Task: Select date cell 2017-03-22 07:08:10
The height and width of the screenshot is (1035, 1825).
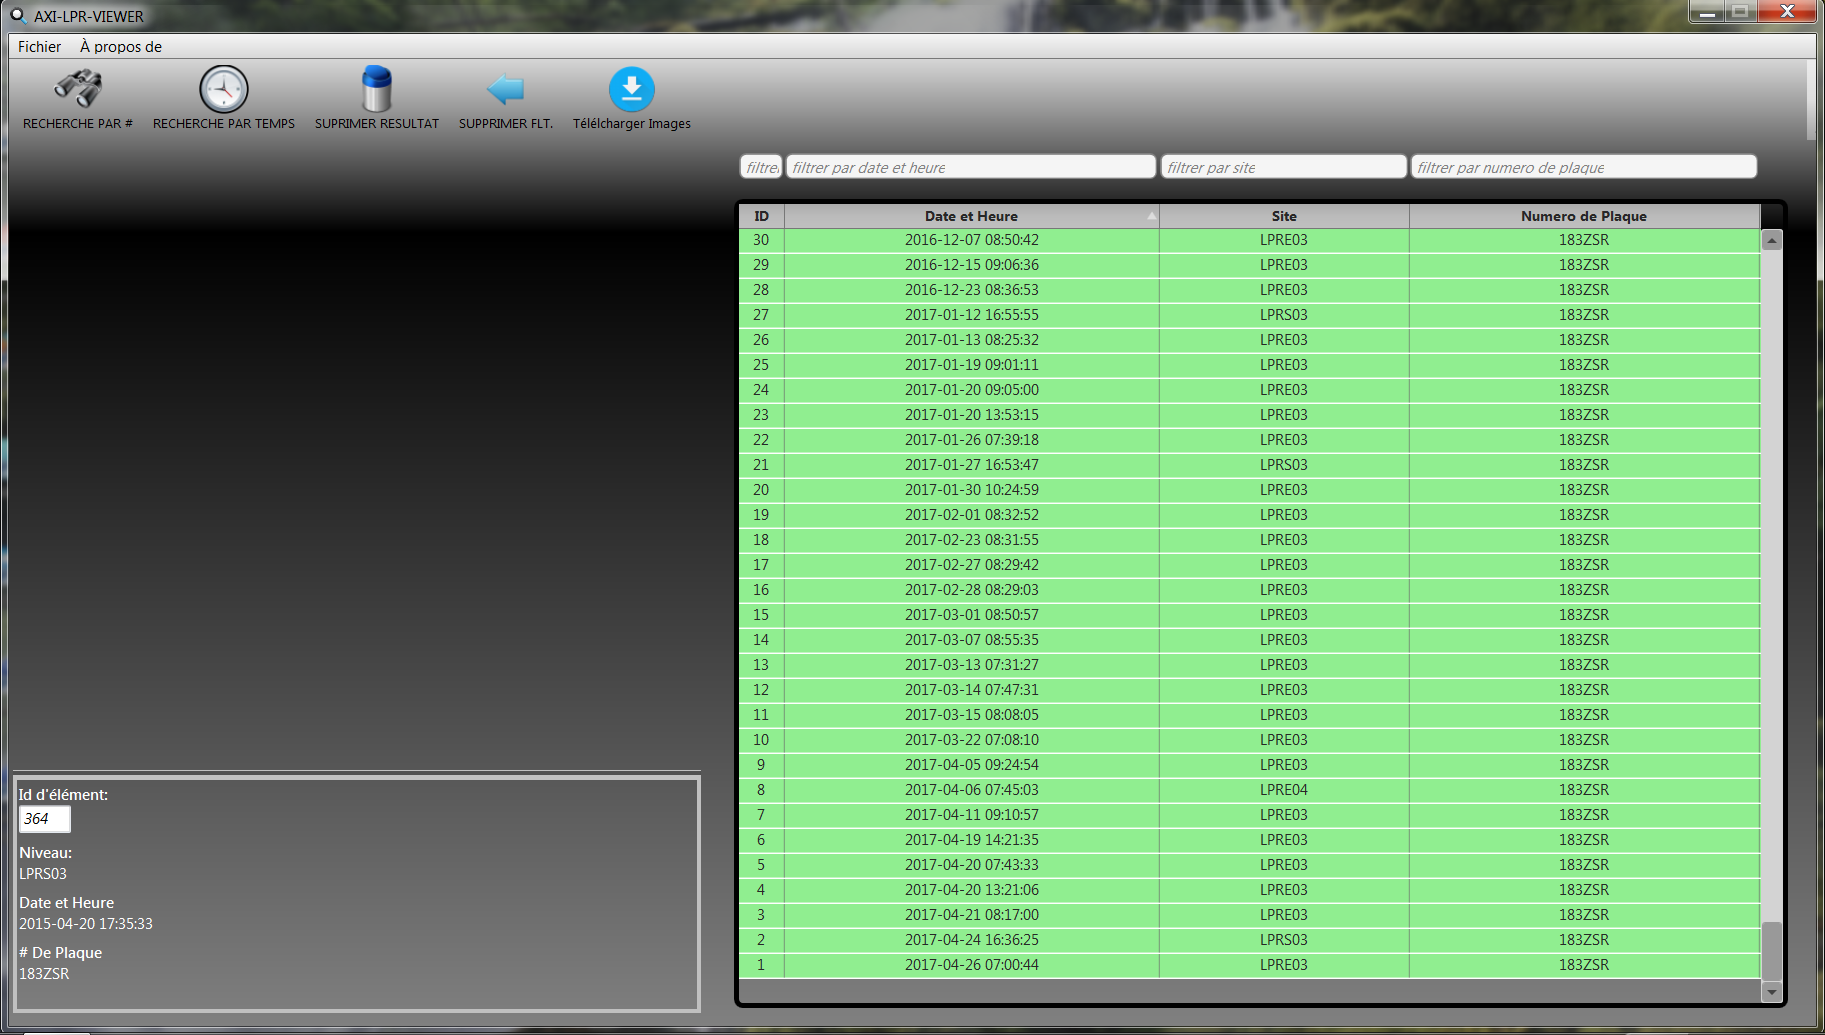Action: (x=972, y=740)
